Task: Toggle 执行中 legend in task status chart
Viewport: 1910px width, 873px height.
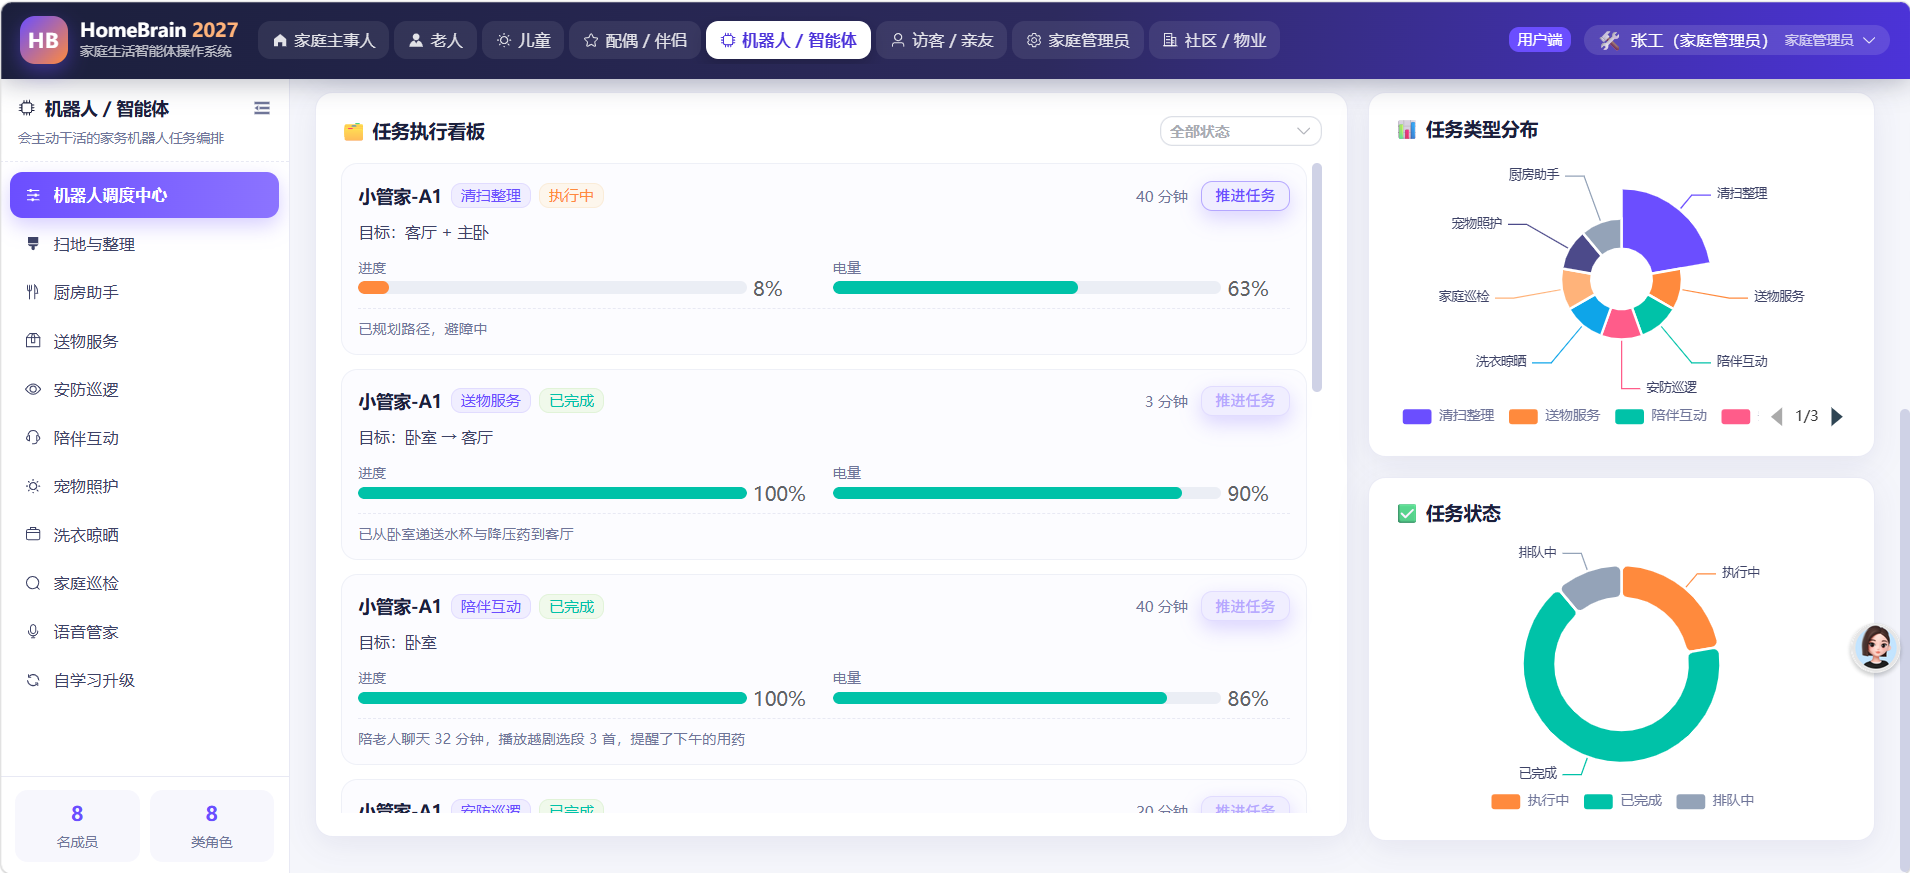Action: pyautogui.click(x=1530, y=801)
